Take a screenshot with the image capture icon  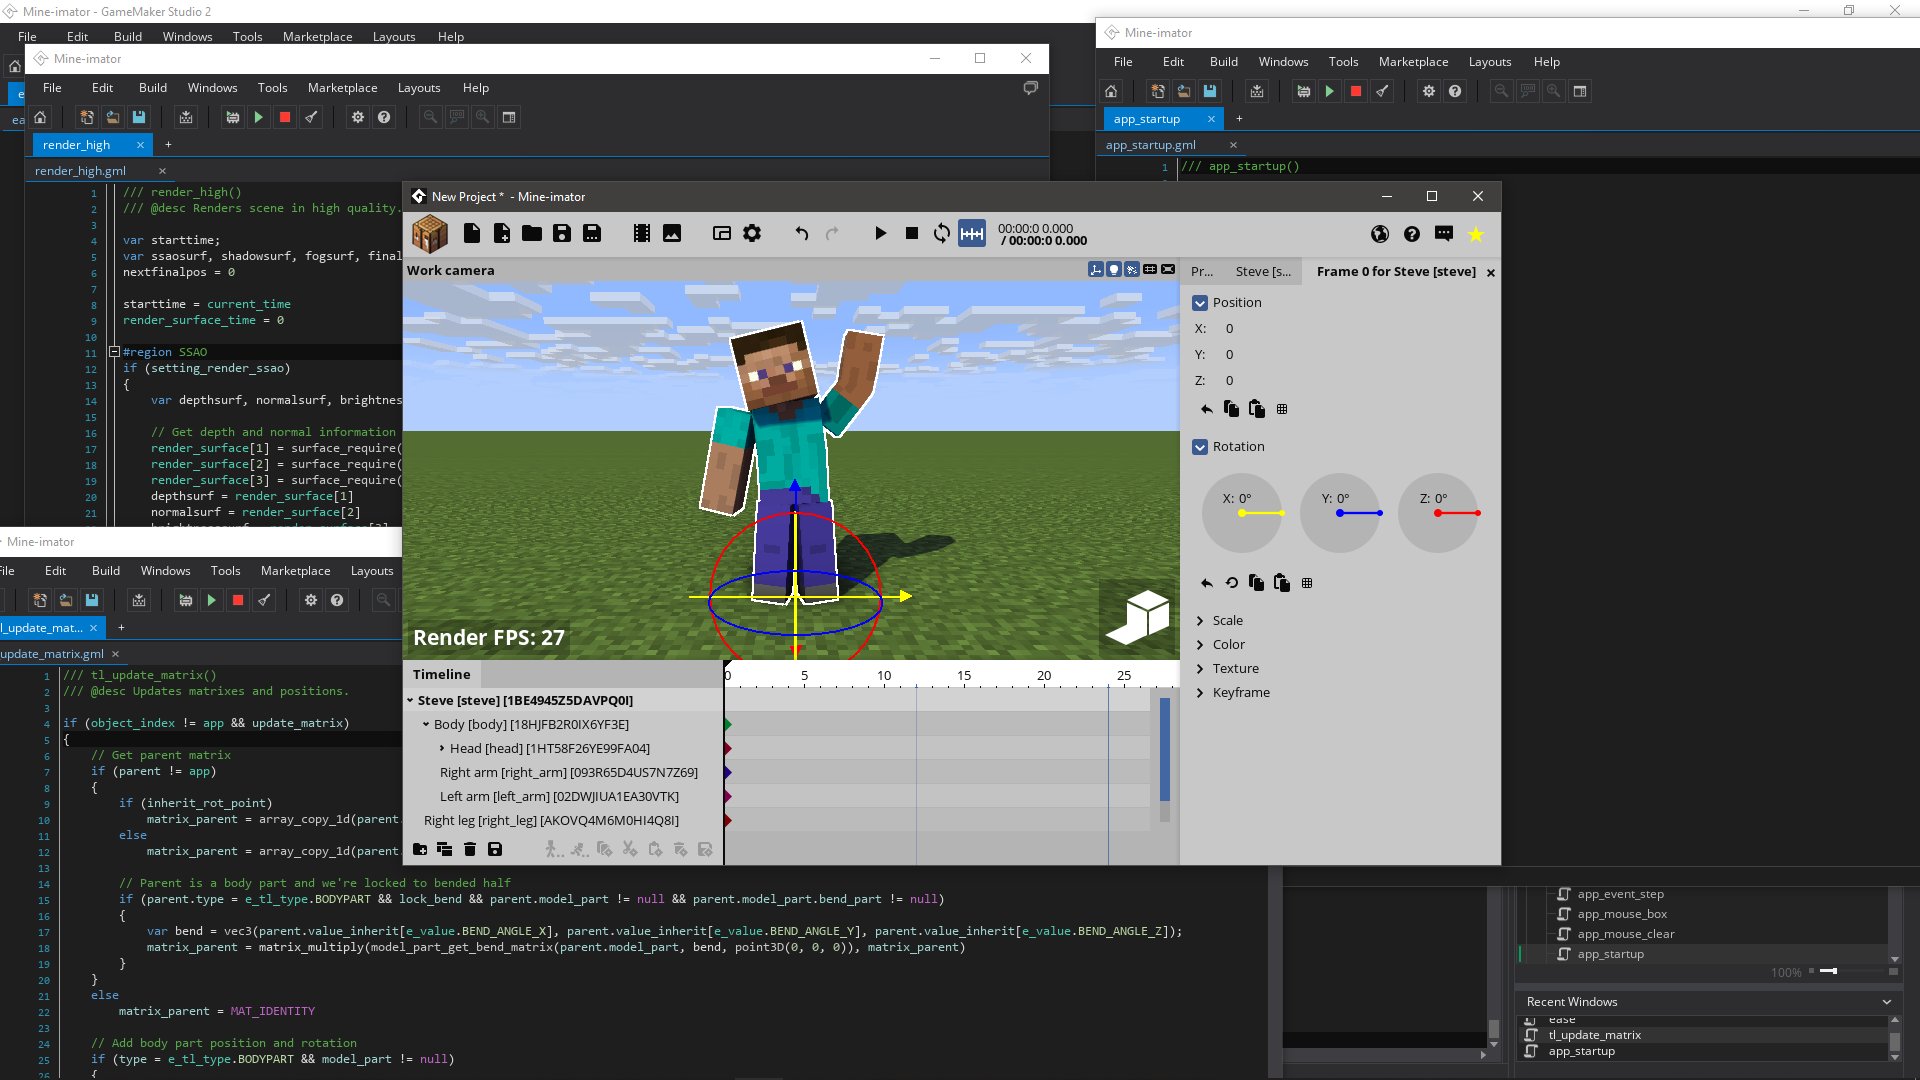[x=671, y=233]
